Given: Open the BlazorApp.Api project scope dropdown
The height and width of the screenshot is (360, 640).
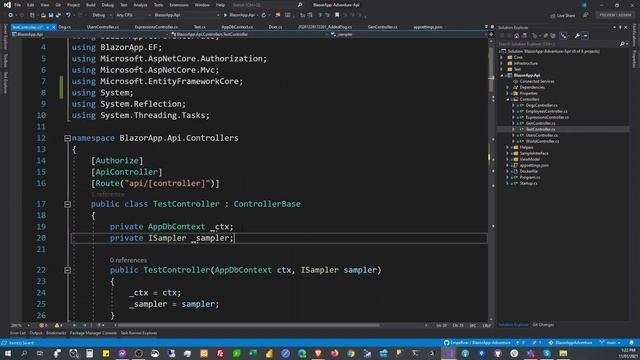Looking at the screenshot, I should (90, 35).
